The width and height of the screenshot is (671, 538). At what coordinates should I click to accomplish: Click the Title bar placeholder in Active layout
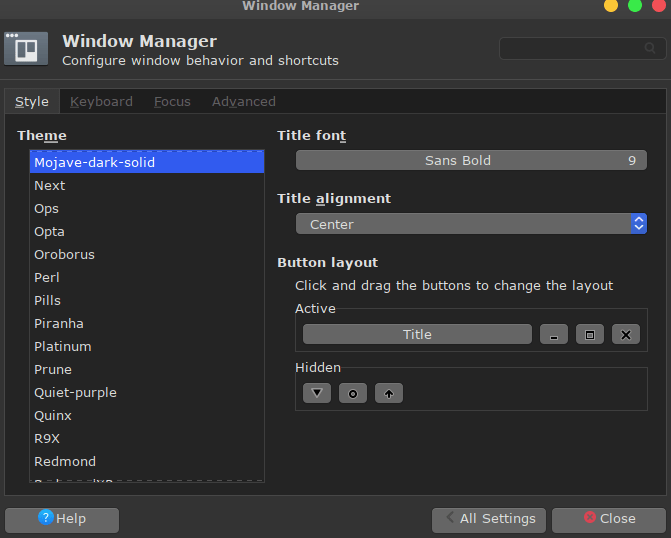[x=417, y=334]
